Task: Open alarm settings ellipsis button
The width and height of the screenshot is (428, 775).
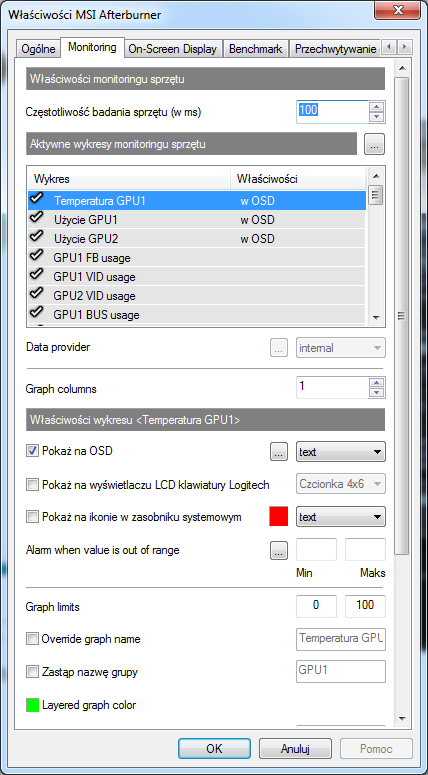Action: click(279, 551)
